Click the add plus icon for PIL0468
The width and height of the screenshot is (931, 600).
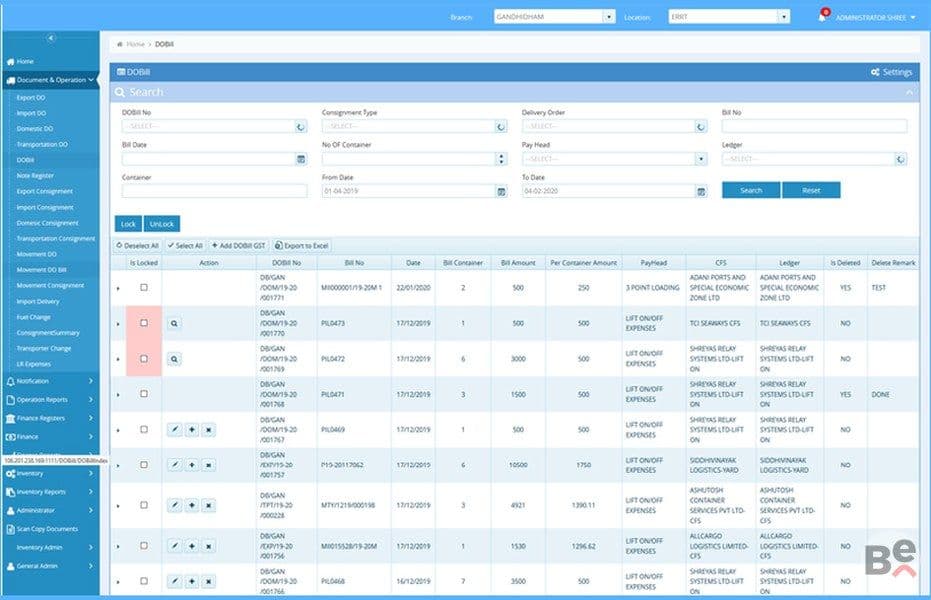(x=192, y=582)
